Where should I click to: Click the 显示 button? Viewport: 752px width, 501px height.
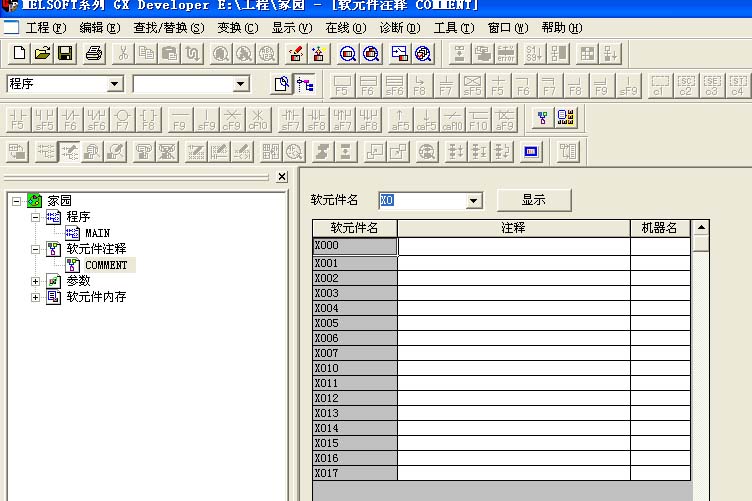[x=534, y=200]
